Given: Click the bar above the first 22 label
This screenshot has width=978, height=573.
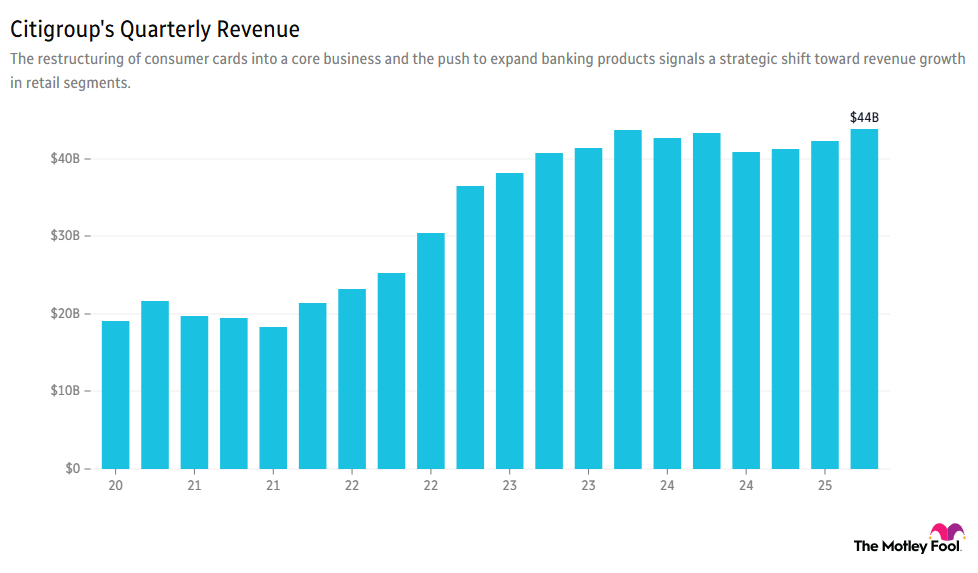Looking at the screenshot, I should click(x=352, y=379).
